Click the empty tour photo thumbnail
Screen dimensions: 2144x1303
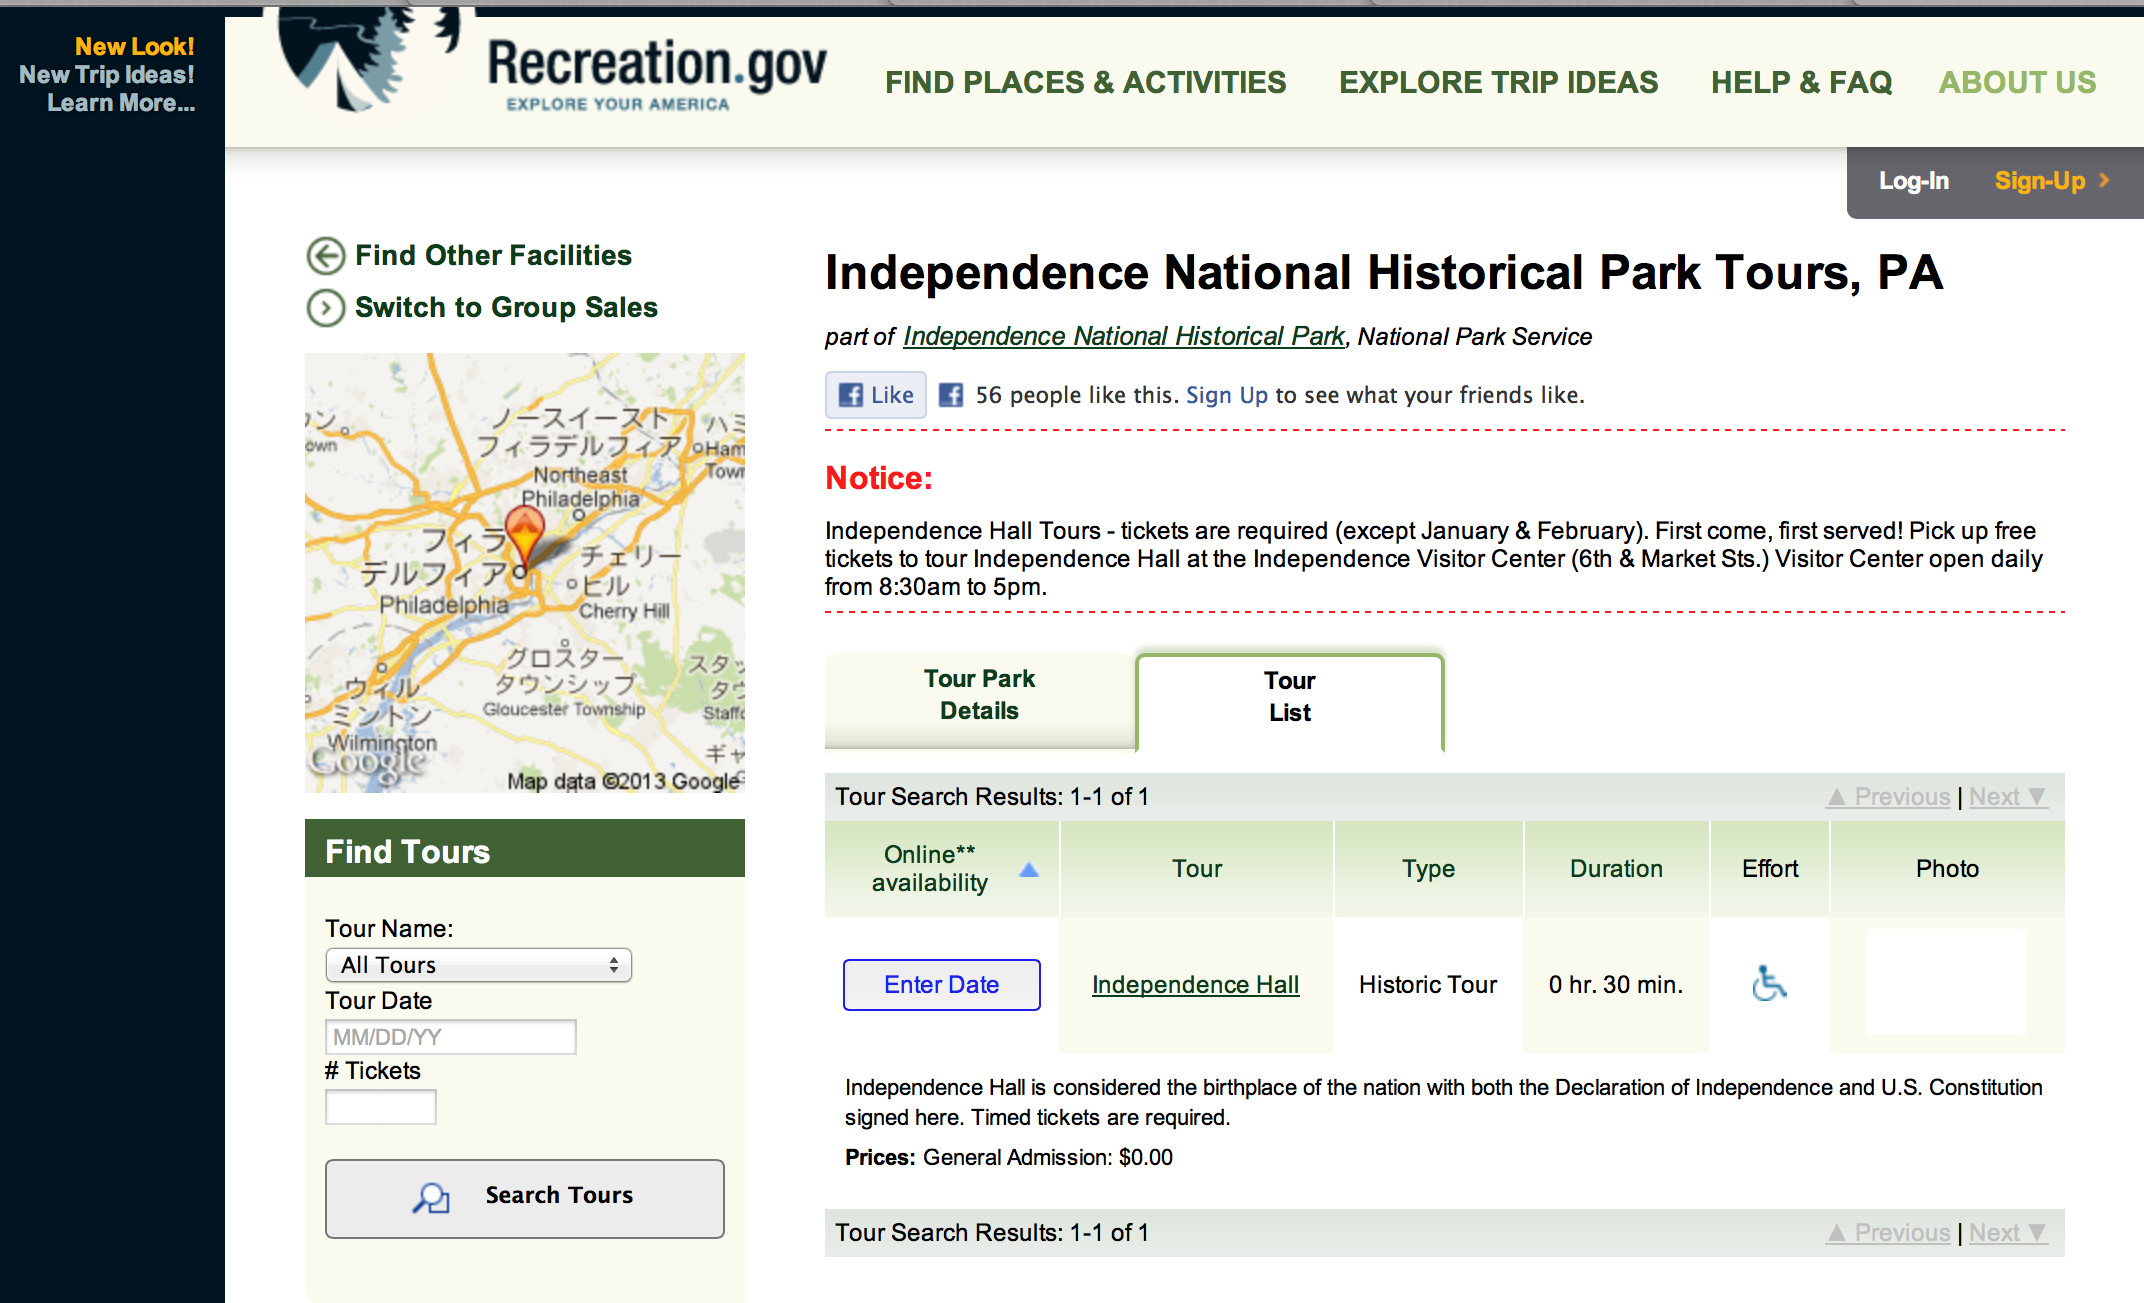click(1947, 983)
